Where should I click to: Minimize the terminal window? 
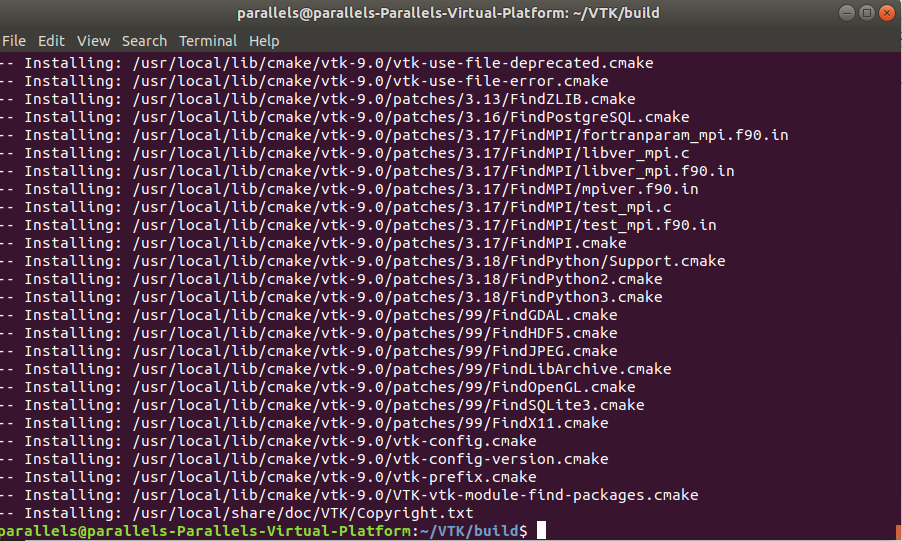click(x=847, y=13)
